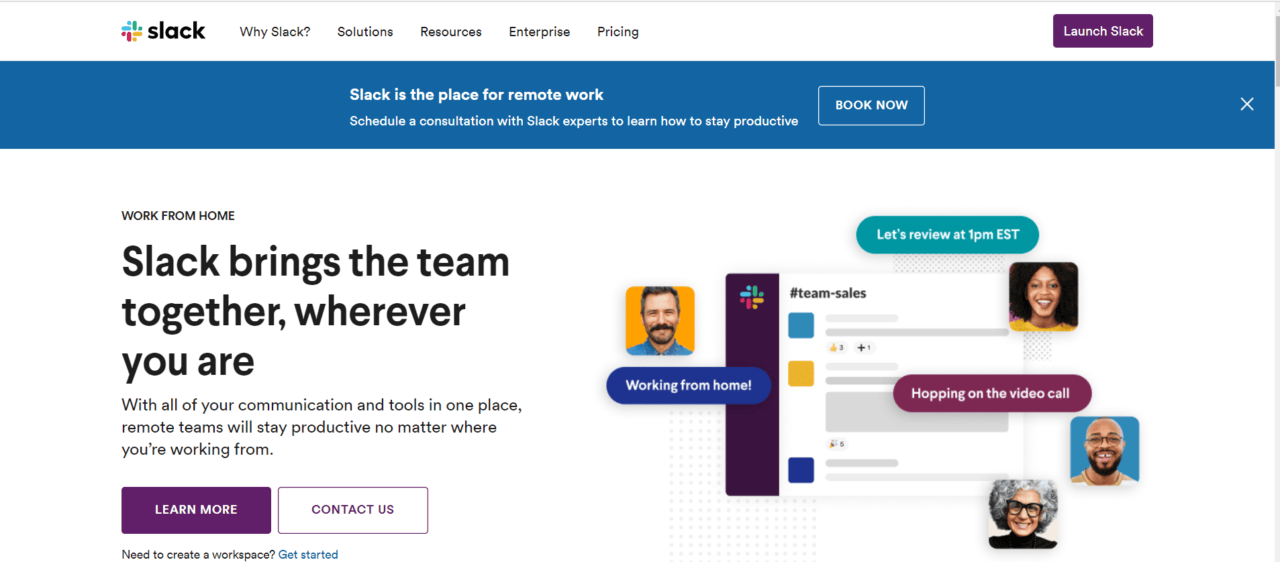The height and width of the screenshot is (562, 1280).
Task: Select the blue square avatar in #team-sales
Action: (801, 325)
